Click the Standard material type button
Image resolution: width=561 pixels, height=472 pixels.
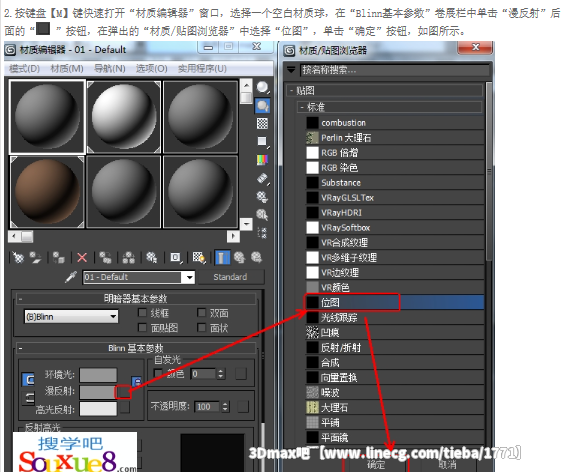pos(231,277)
